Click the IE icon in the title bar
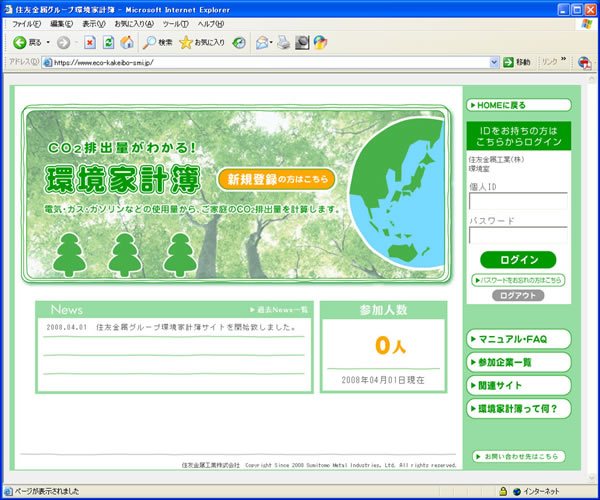Screen dimensions: 600x500 (8, 9)
